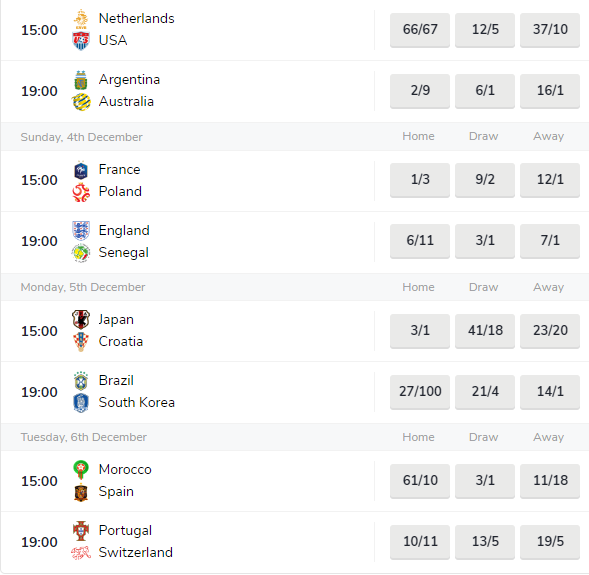Click the Morocco team crest icon
Image resolution: width=589 pixels, height=575 pixels.
pos(81,470)
